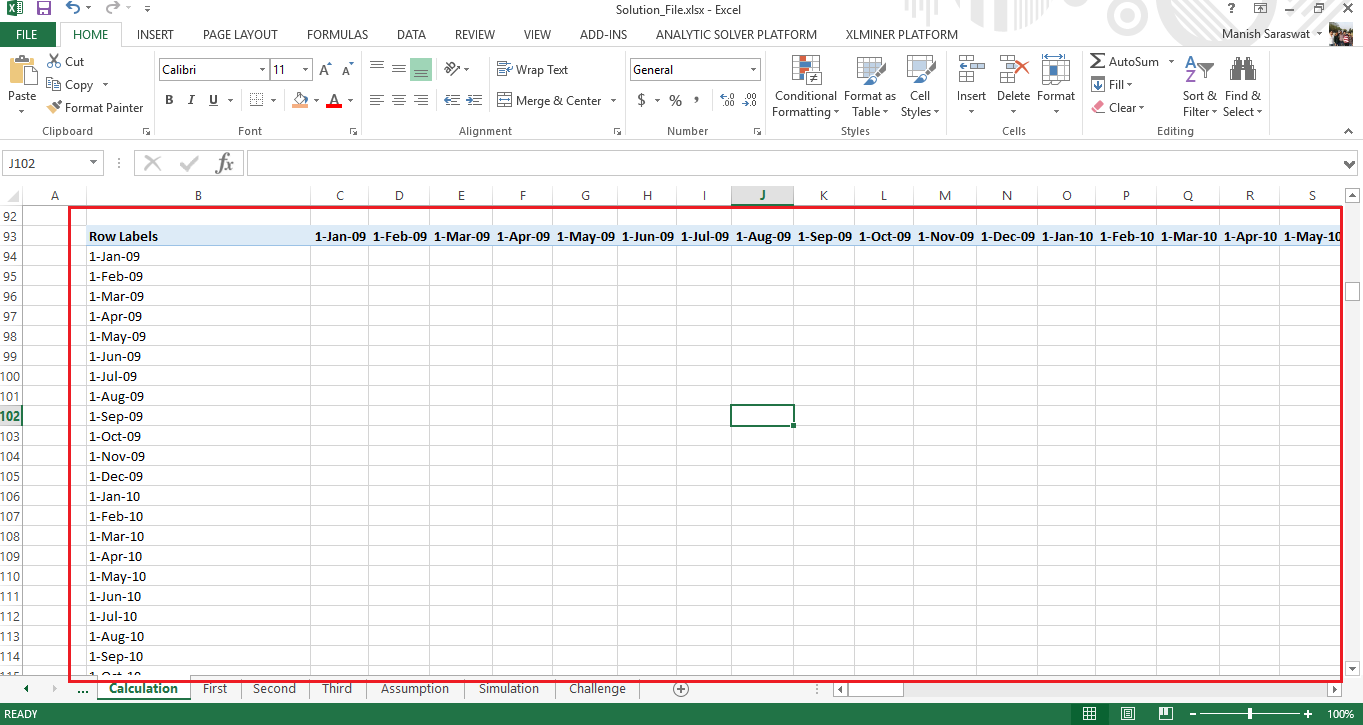Open the General number format dropdown
The width and height of the screenshot is (1363, 725).
753,70
